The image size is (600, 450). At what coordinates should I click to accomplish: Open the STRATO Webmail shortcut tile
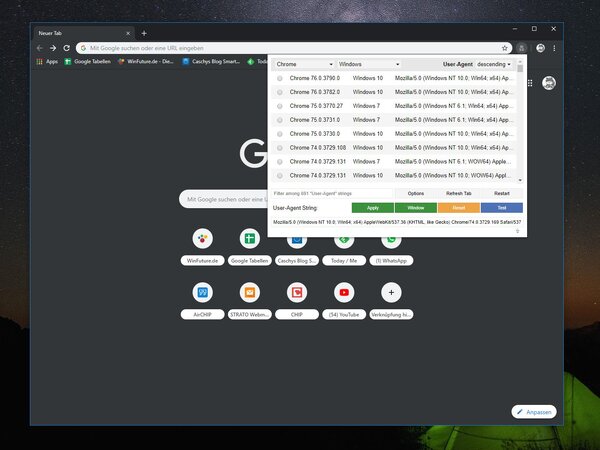[249, 292]
